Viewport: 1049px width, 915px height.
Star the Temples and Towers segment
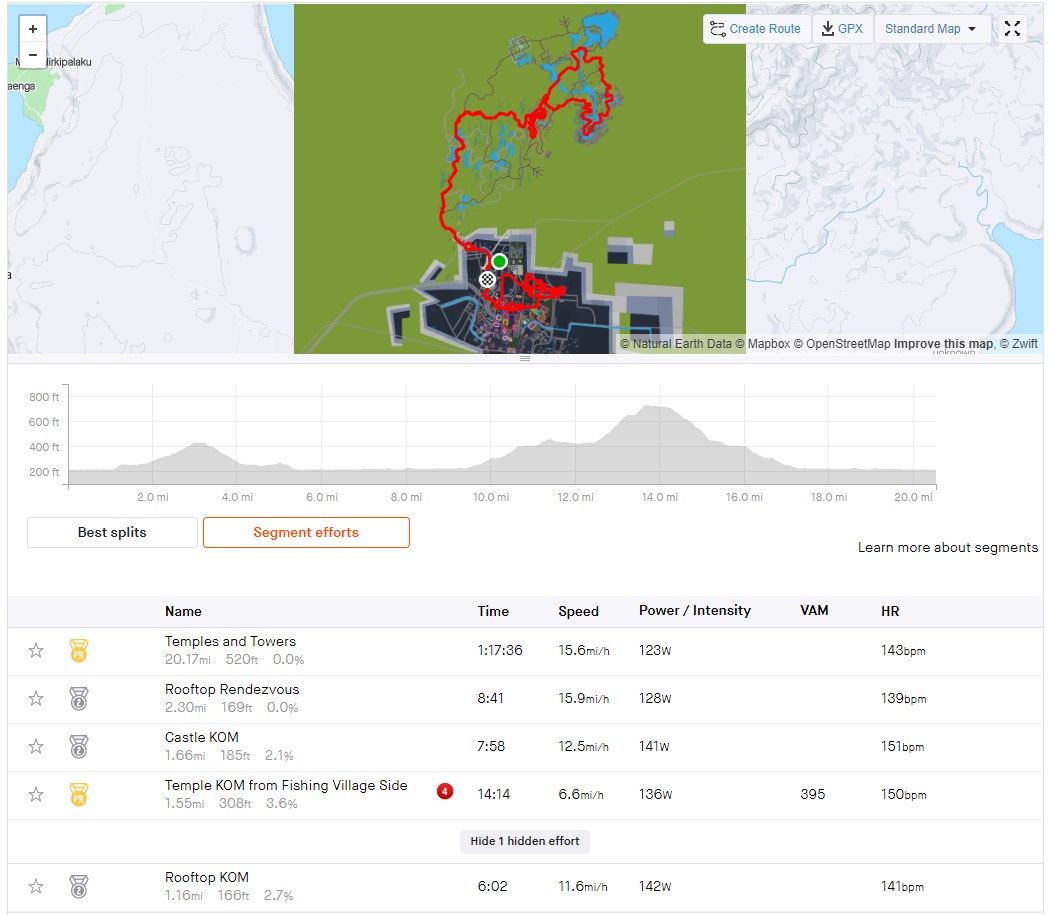pos(36,650)
